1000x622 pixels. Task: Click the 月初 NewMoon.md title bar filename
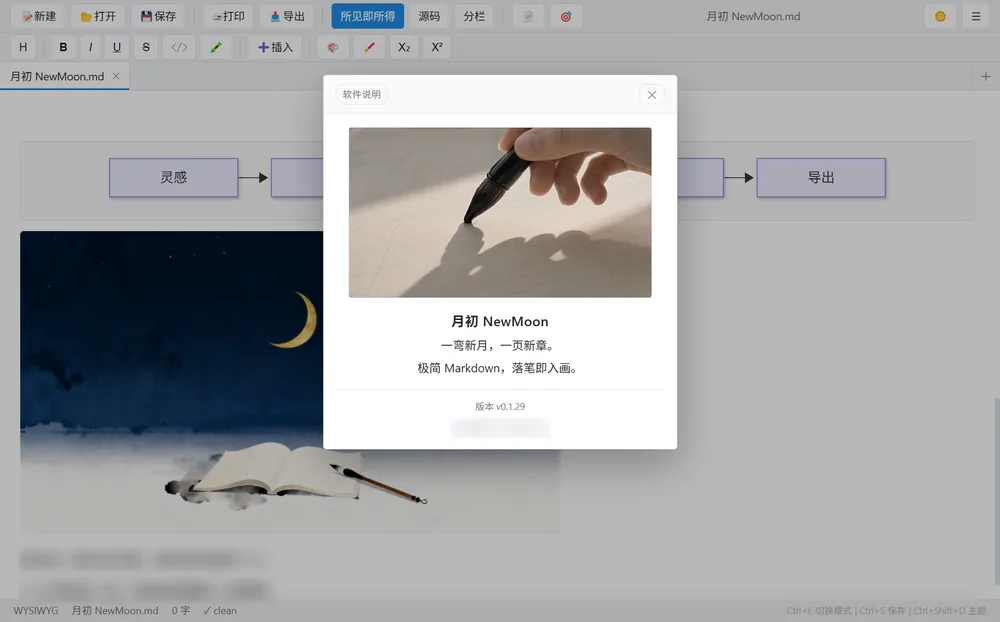[753, 16]
